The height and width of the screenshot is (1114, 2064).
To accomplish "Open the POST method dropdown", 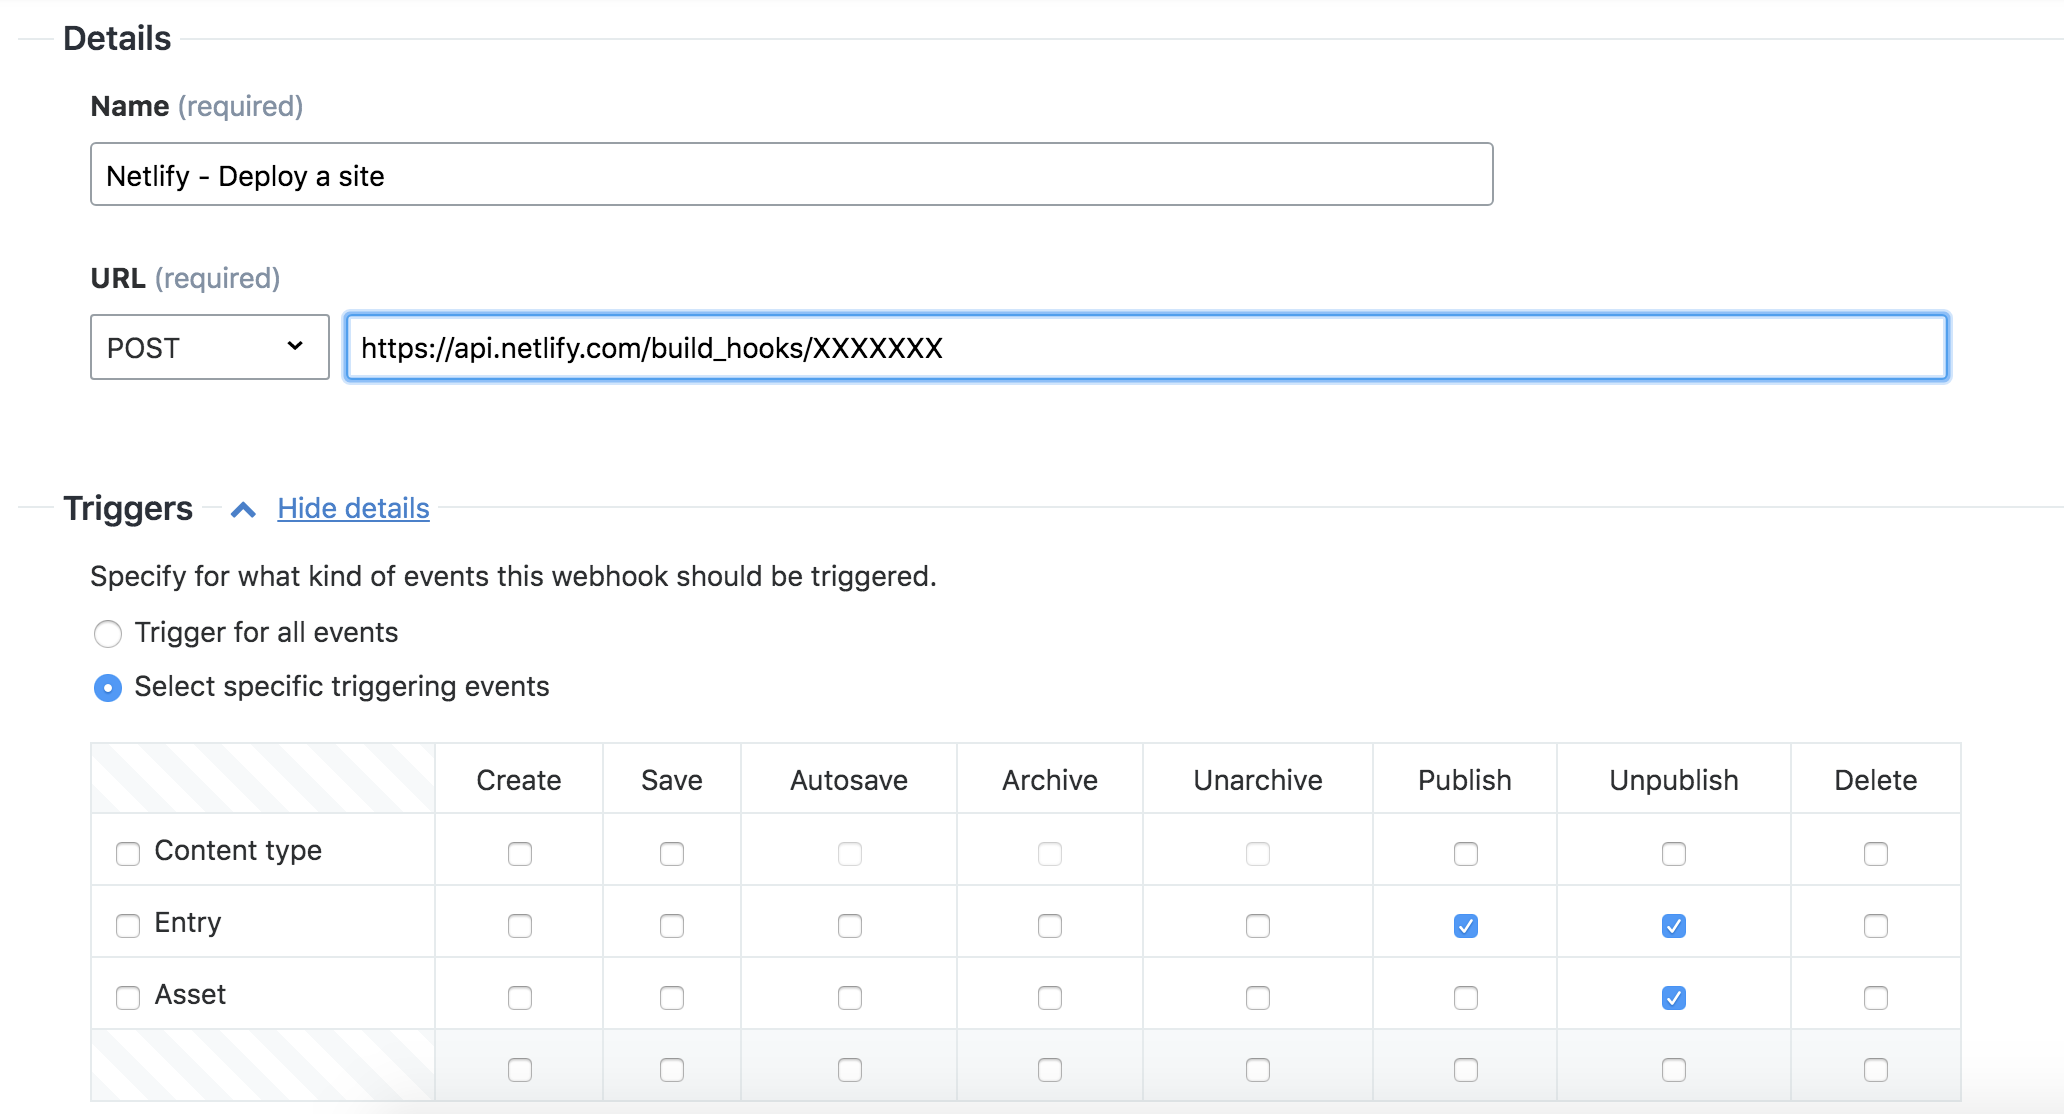I will point(209,348).
